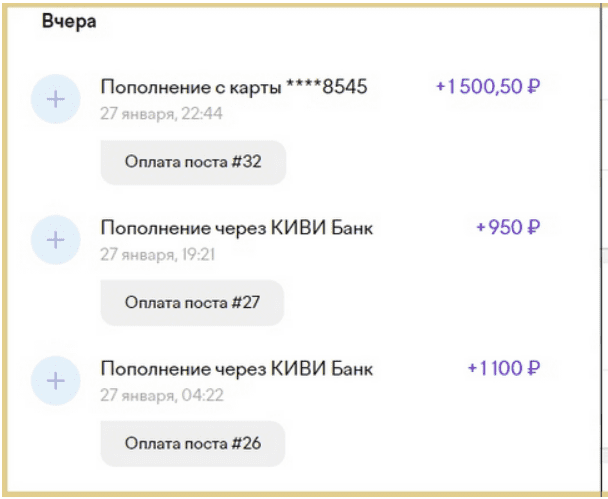Click the ruble sign after +950
Image resolution: width=608 pixels, height=499 pixels.
[533, 228]
